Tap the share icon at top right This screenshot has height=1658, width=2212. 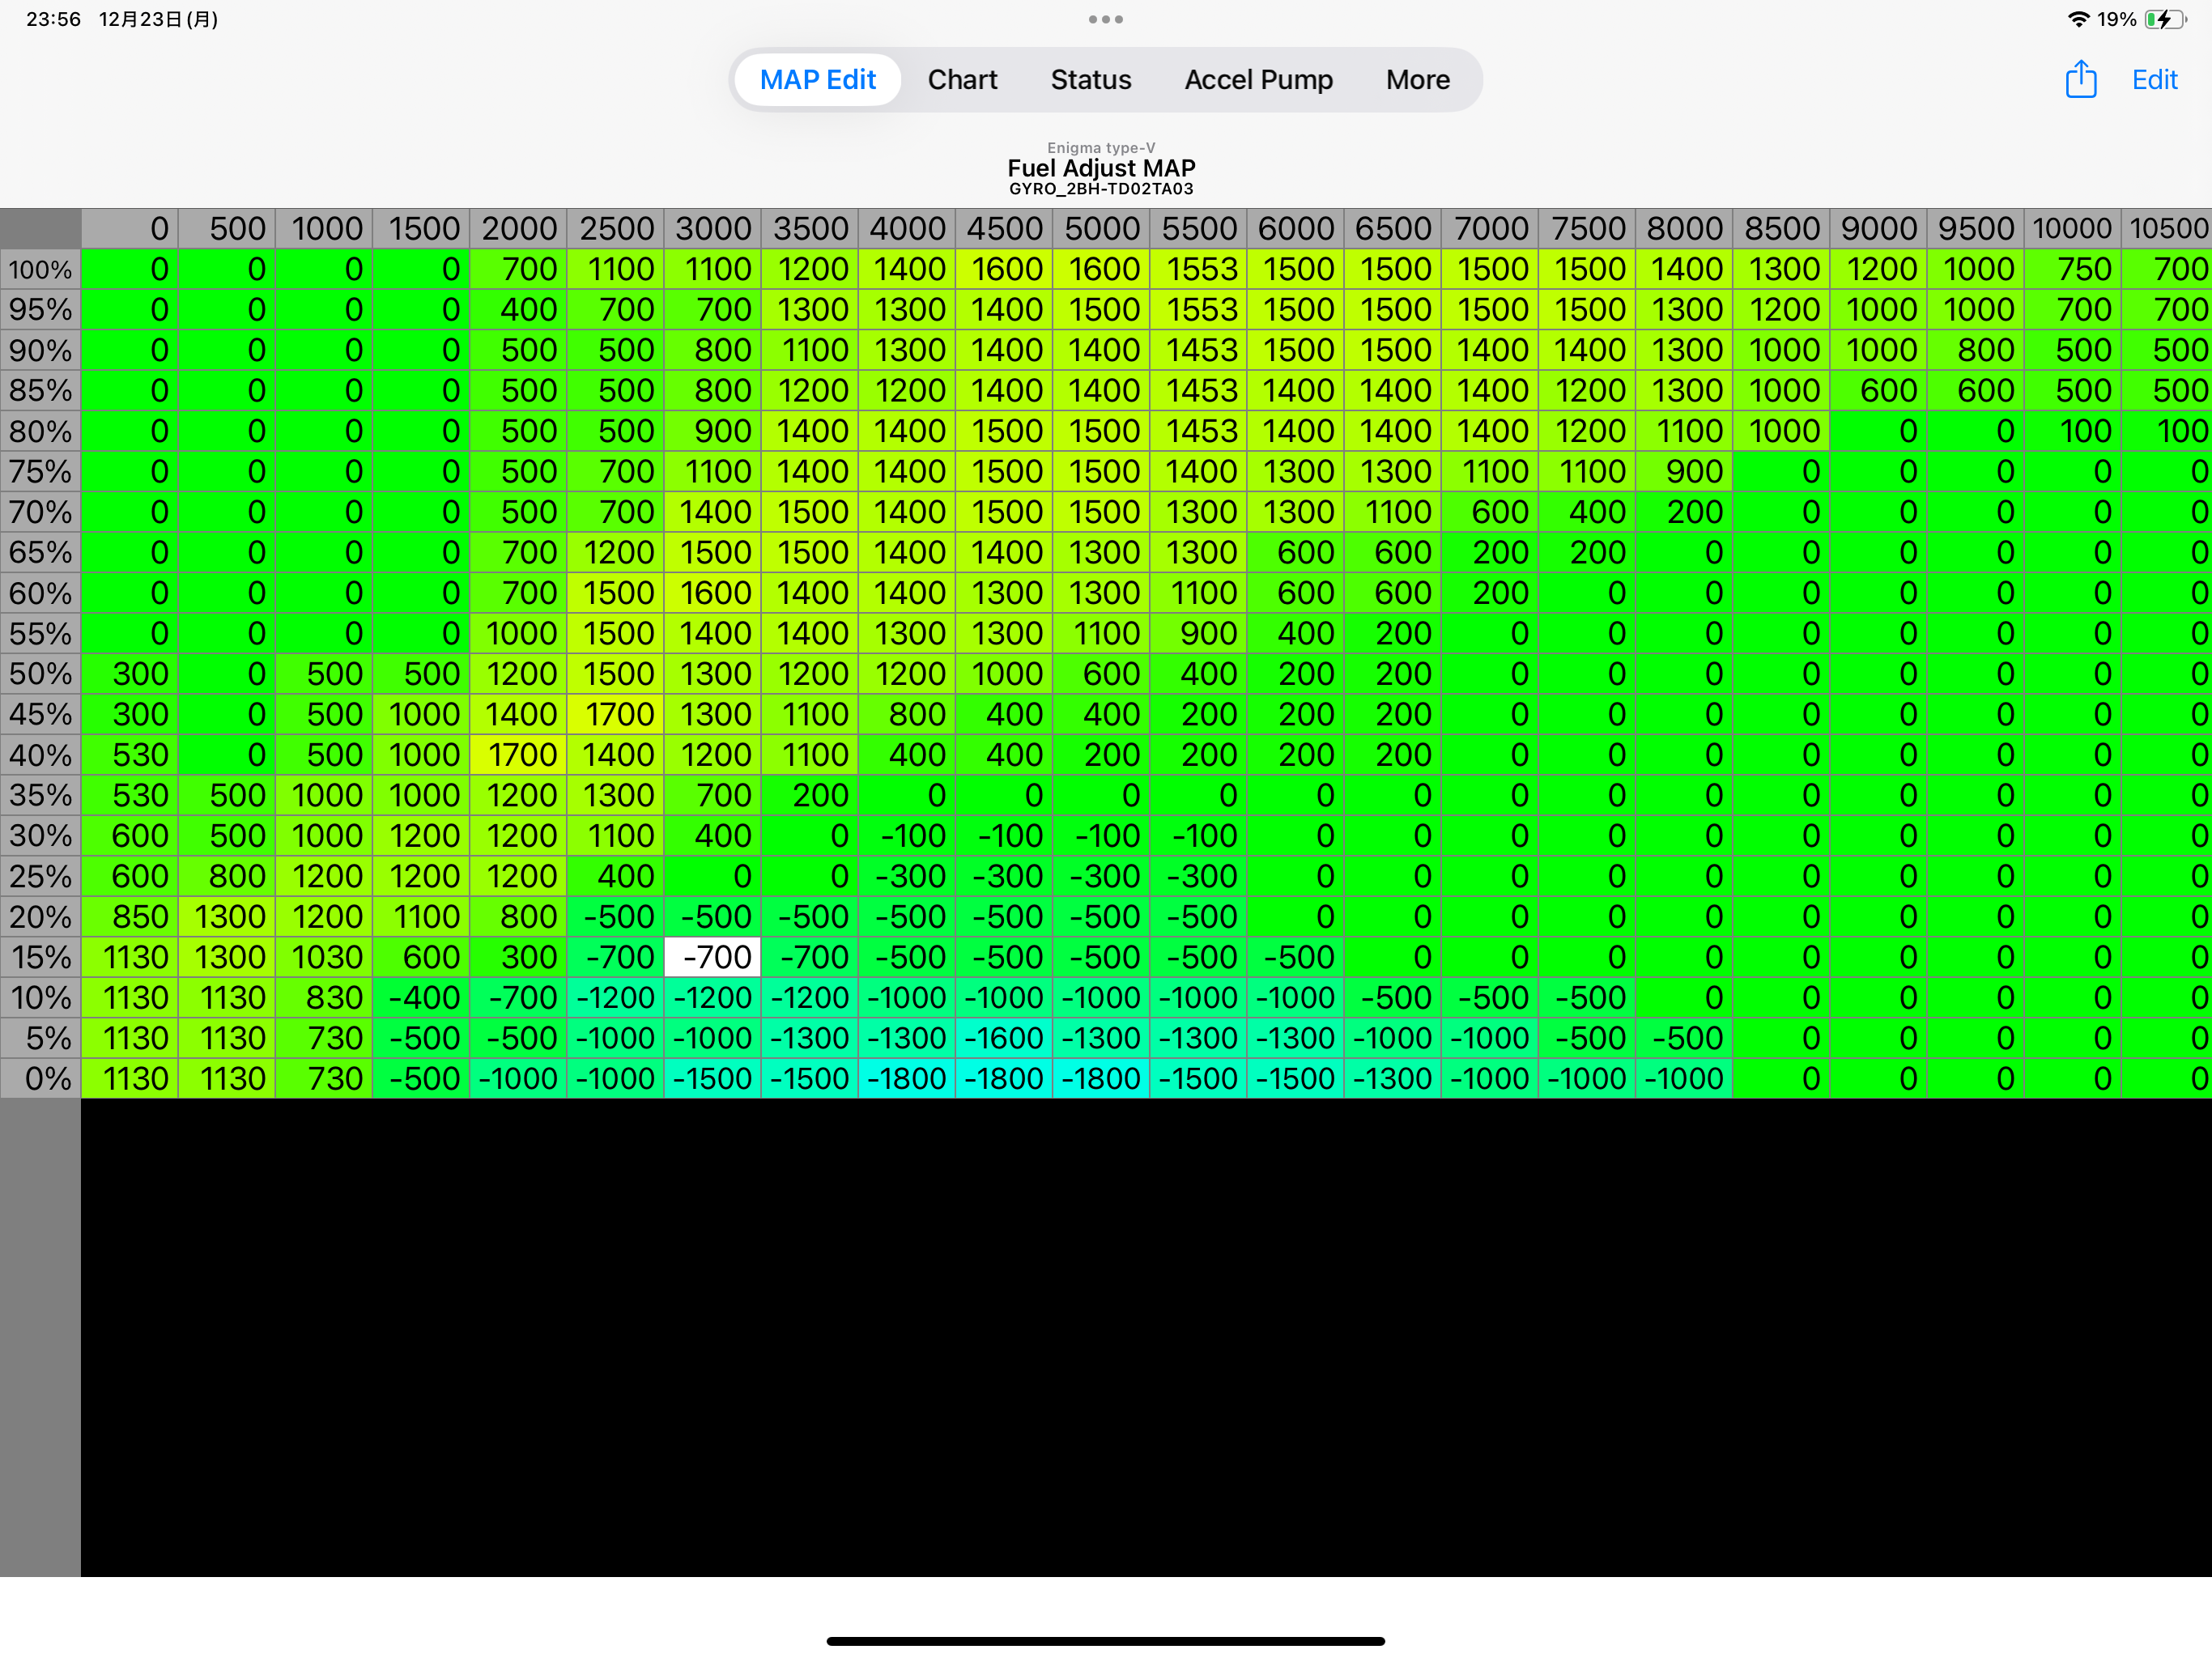(x=2080, y=79)
